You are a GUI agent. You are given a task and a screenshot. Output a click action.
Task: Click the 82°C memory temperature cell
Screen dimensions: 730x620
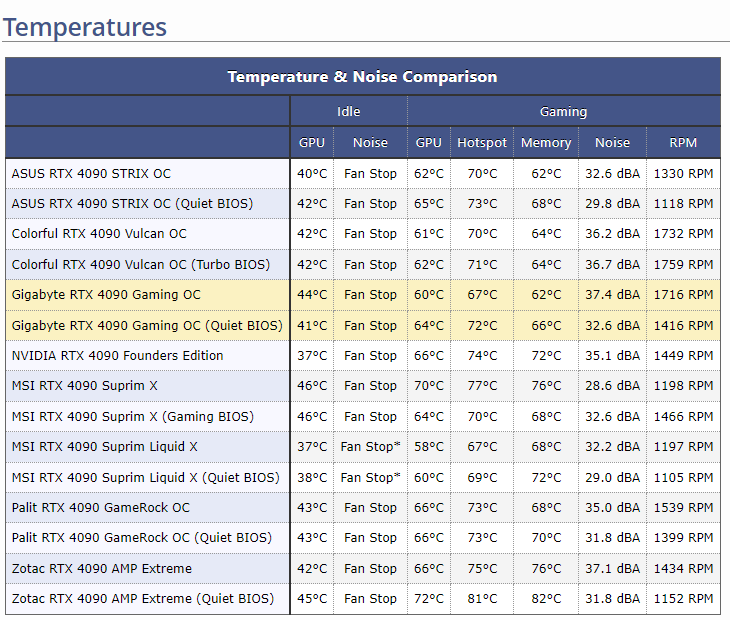point(546,599)
